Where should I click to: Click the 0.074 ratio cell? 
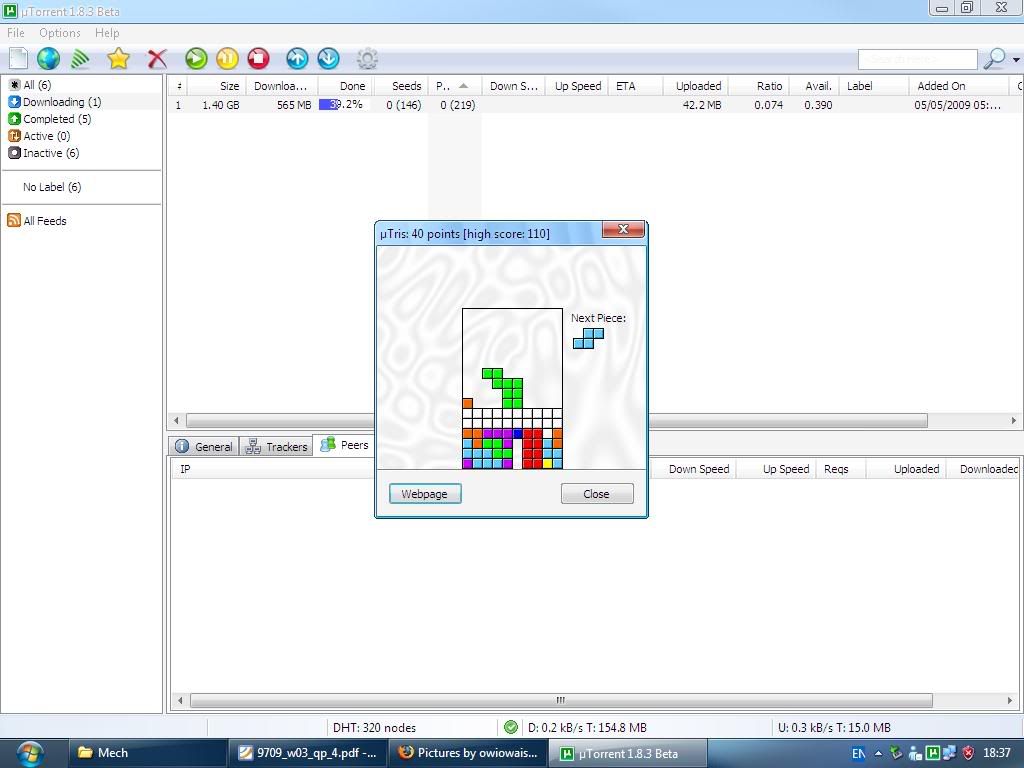[x=769, y=105]
